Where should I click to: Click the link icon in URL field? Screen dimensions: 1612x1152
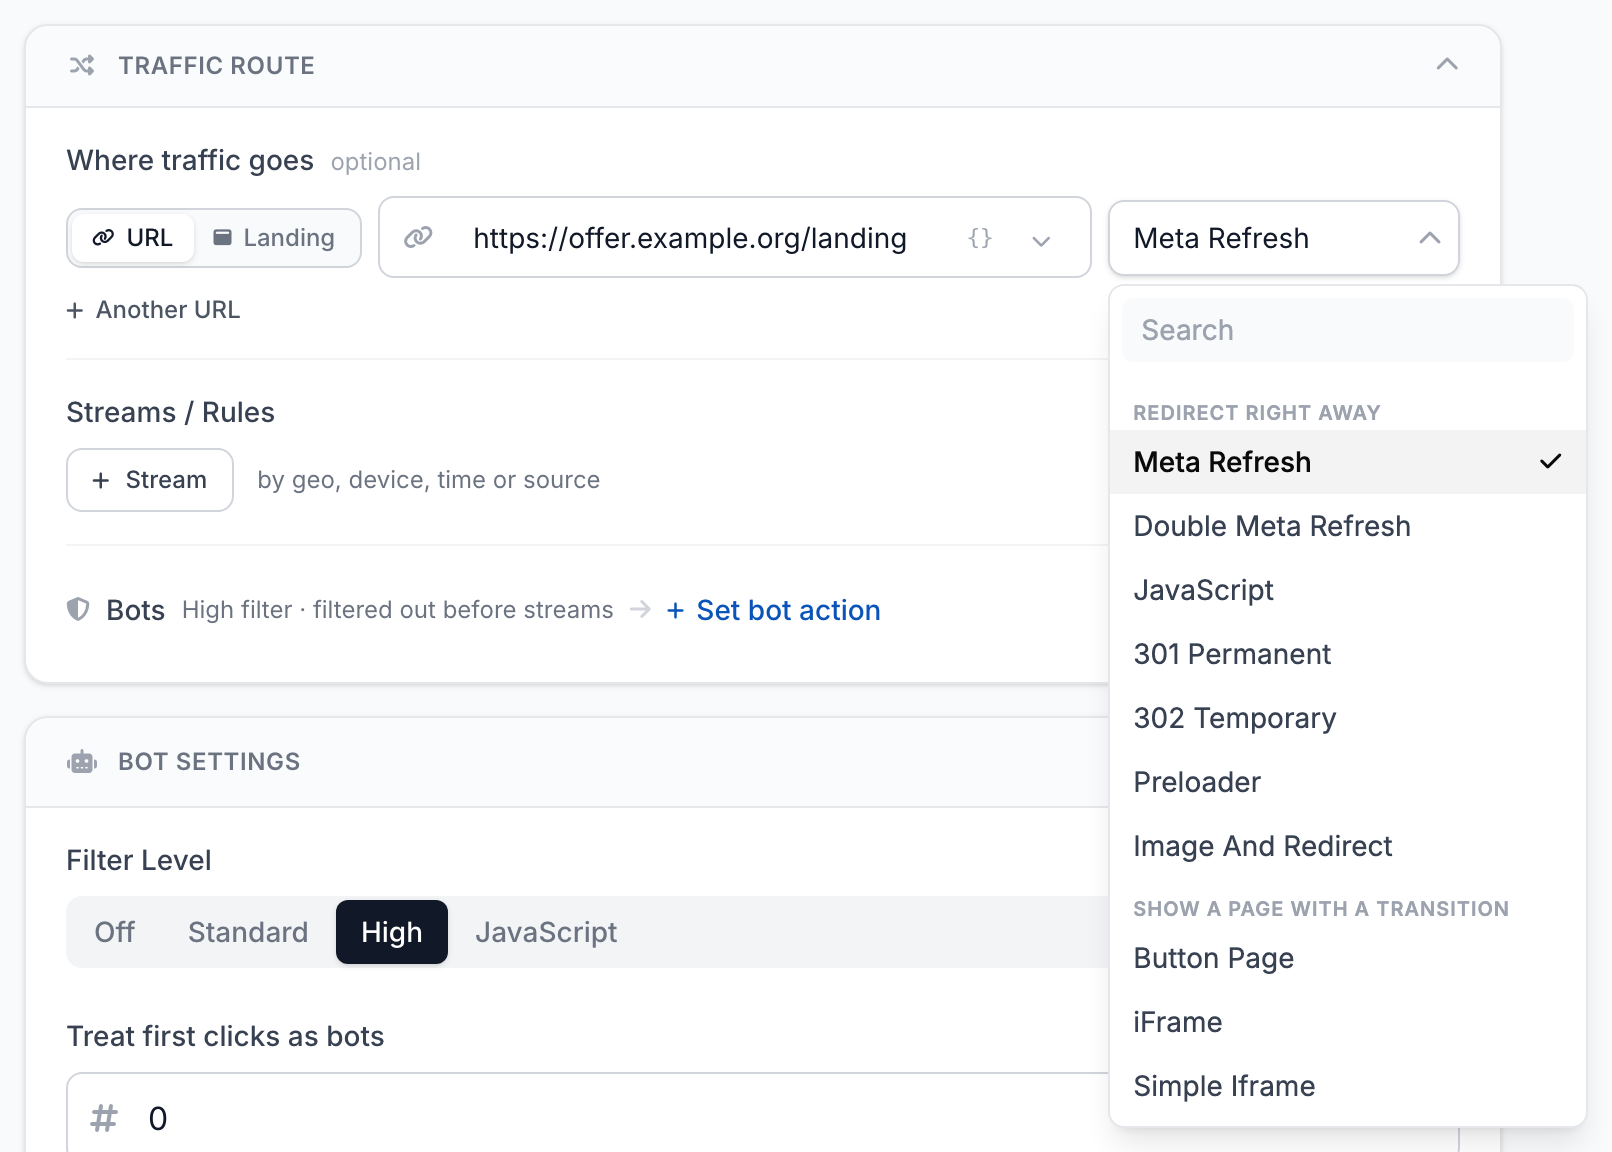(x=418, y=237)
